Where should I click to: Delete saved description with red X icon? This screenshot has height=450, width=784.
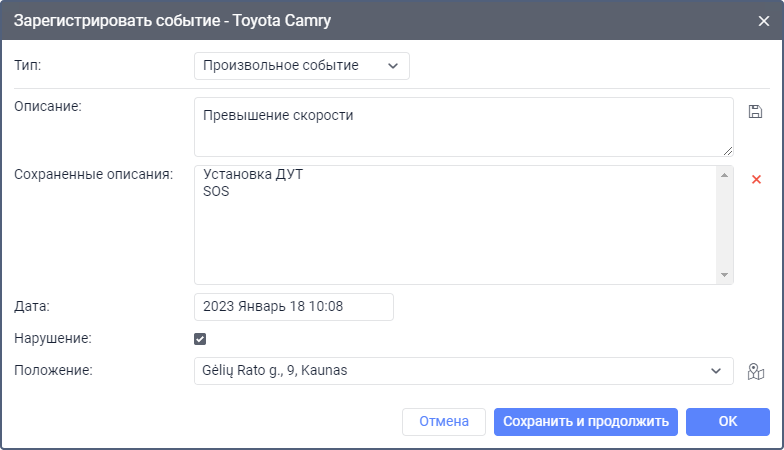tap(756, 179)
